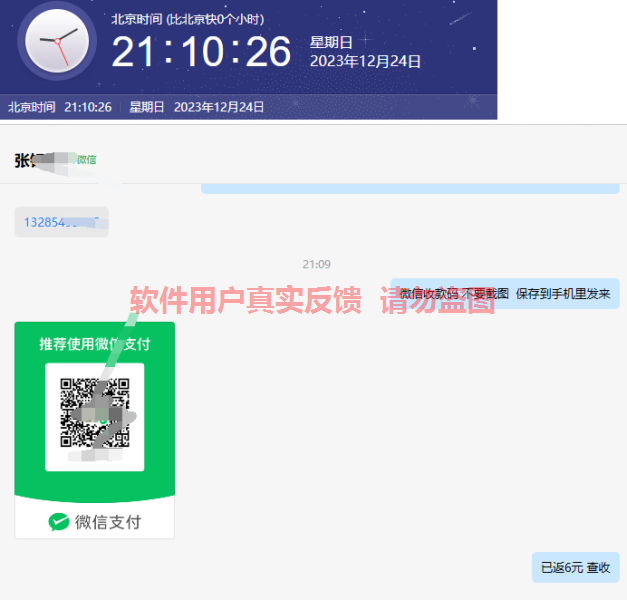Click the 微信支付 logo icon
The height and width of the screenshot is (600, 627).
point(59,522)
